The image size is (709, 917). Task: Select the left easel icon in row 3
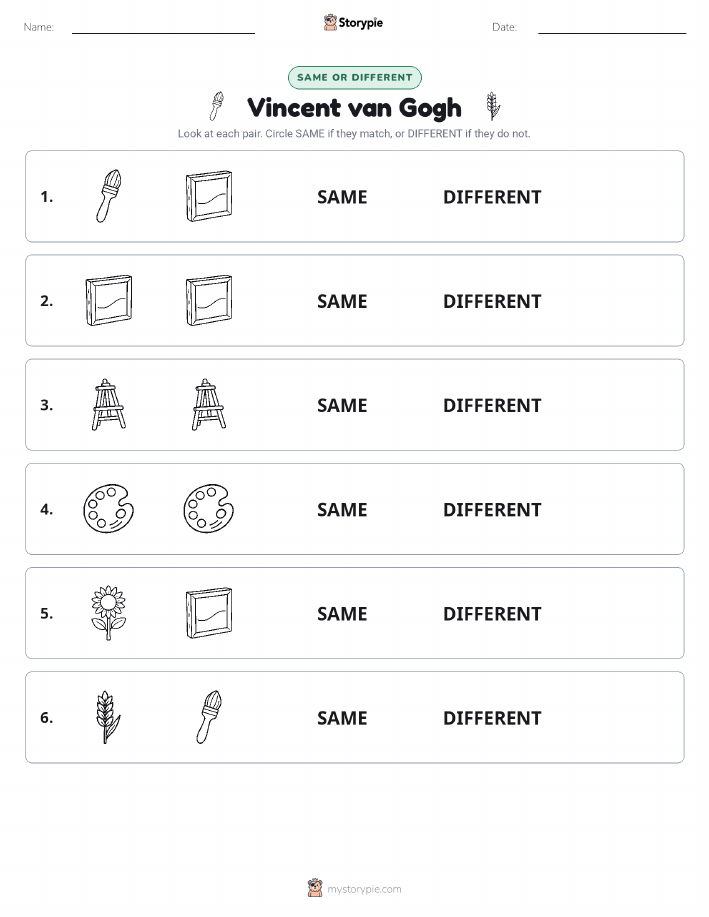pyautogui.click(x=109, y=405)
